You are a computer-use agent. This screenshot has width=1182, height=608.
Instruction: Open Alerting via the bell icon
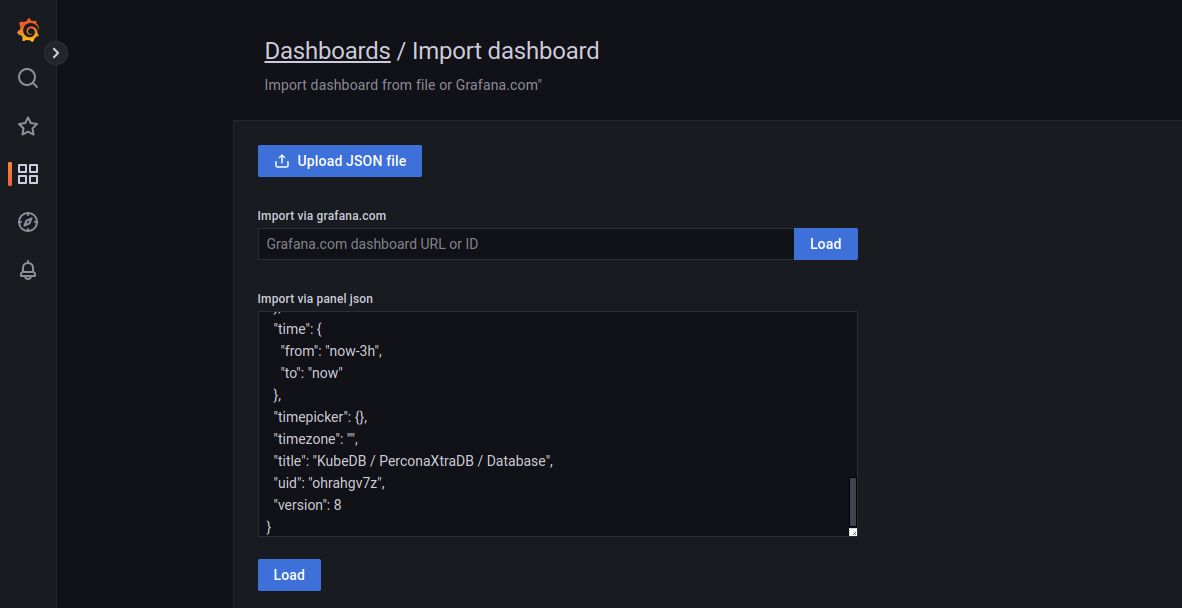(x=27, y=270)
